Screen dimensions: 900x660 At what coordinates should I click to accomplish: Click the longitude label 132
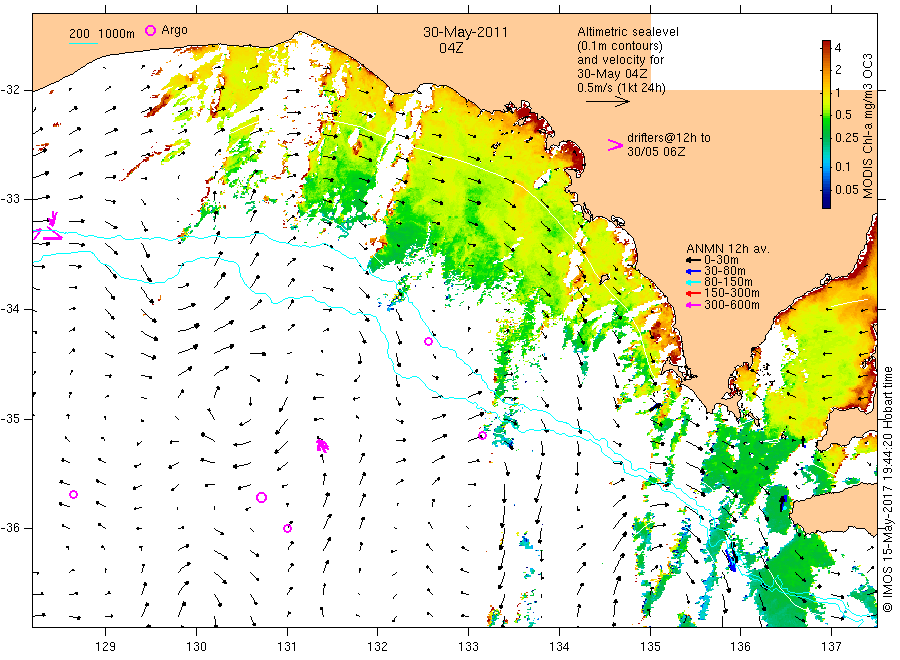click(378, 647)
